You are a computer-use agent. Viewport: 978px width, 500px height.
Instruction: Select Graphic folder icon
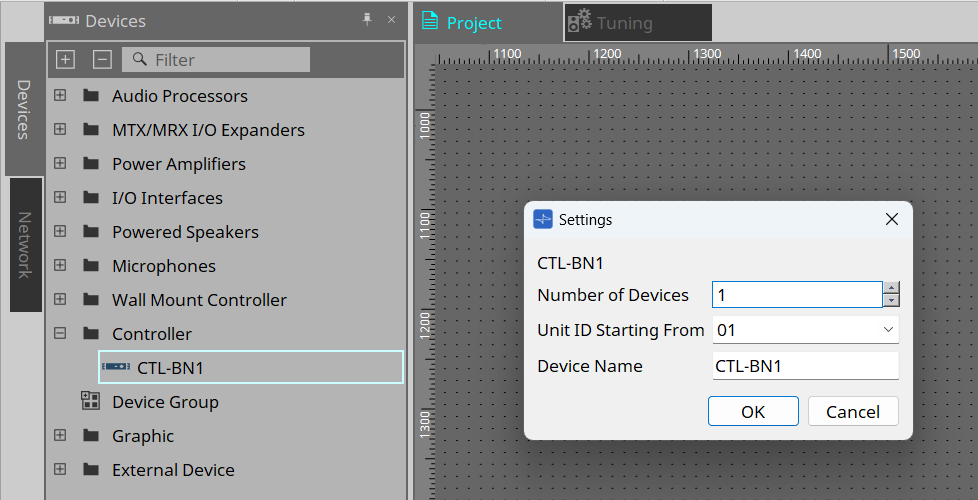(91, 435)
